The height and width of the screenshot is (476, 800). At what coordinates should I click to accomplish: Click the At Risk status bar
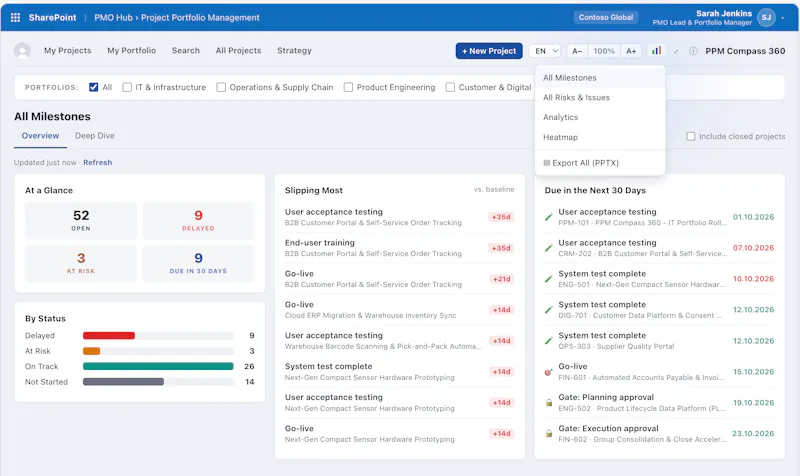tap(158, 351)
